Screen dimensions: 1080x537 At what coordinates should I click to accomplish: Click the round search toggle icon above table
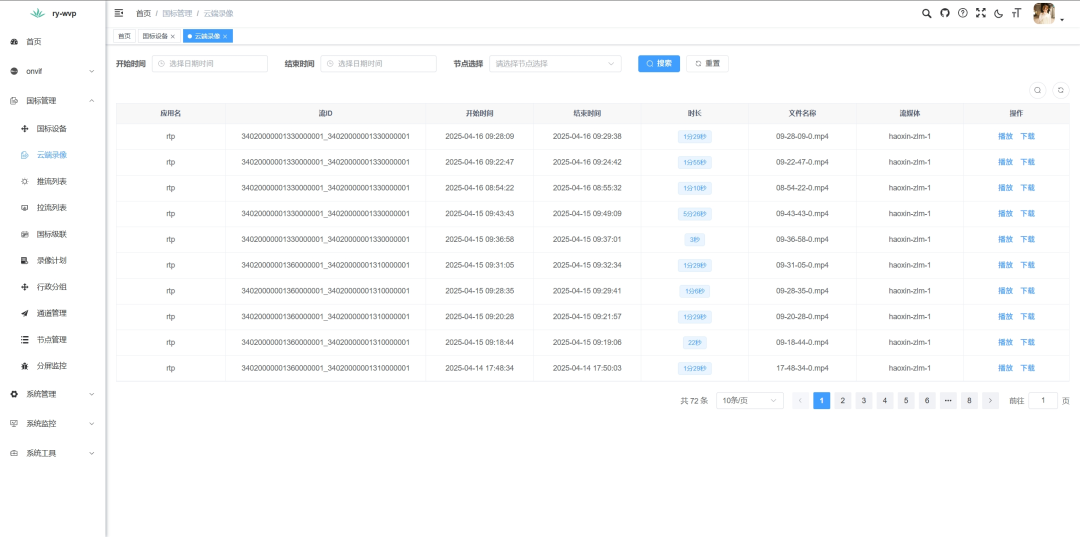[x=1038, y=90]
